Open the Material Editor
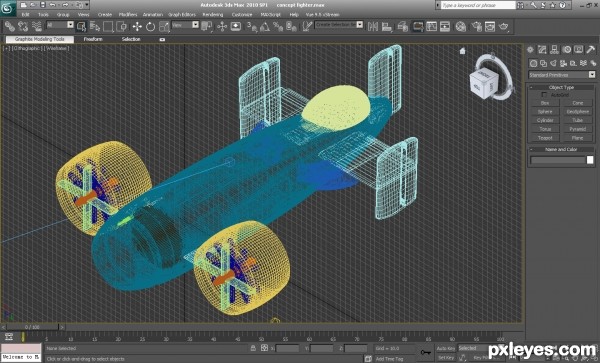 [x=461, y=26]
